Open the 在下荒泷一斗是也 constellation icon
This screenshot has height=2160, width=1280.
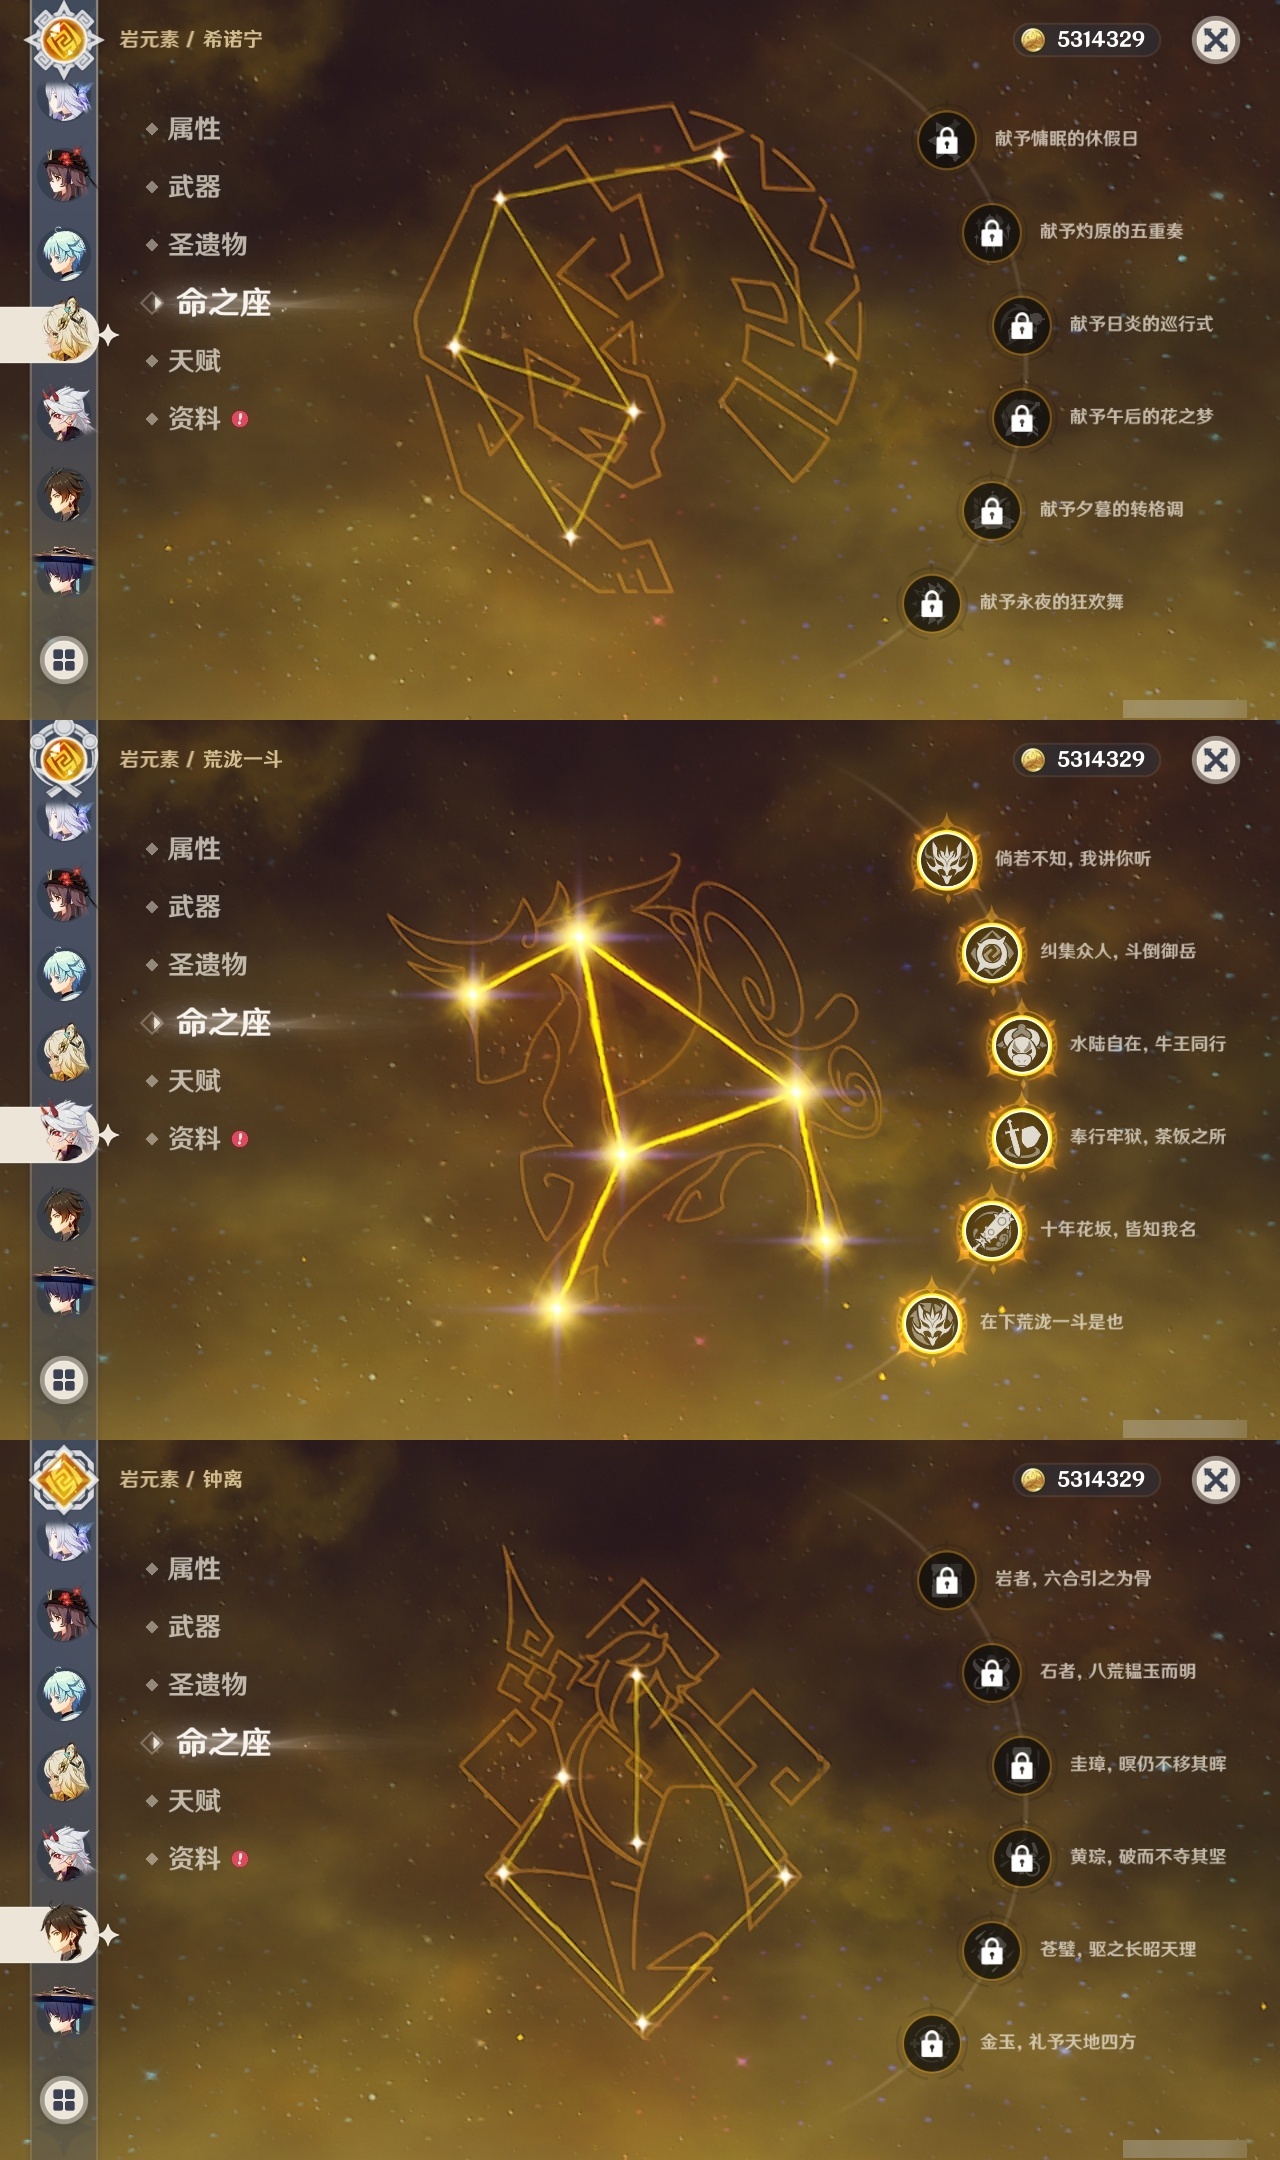tap(931, 1322)
